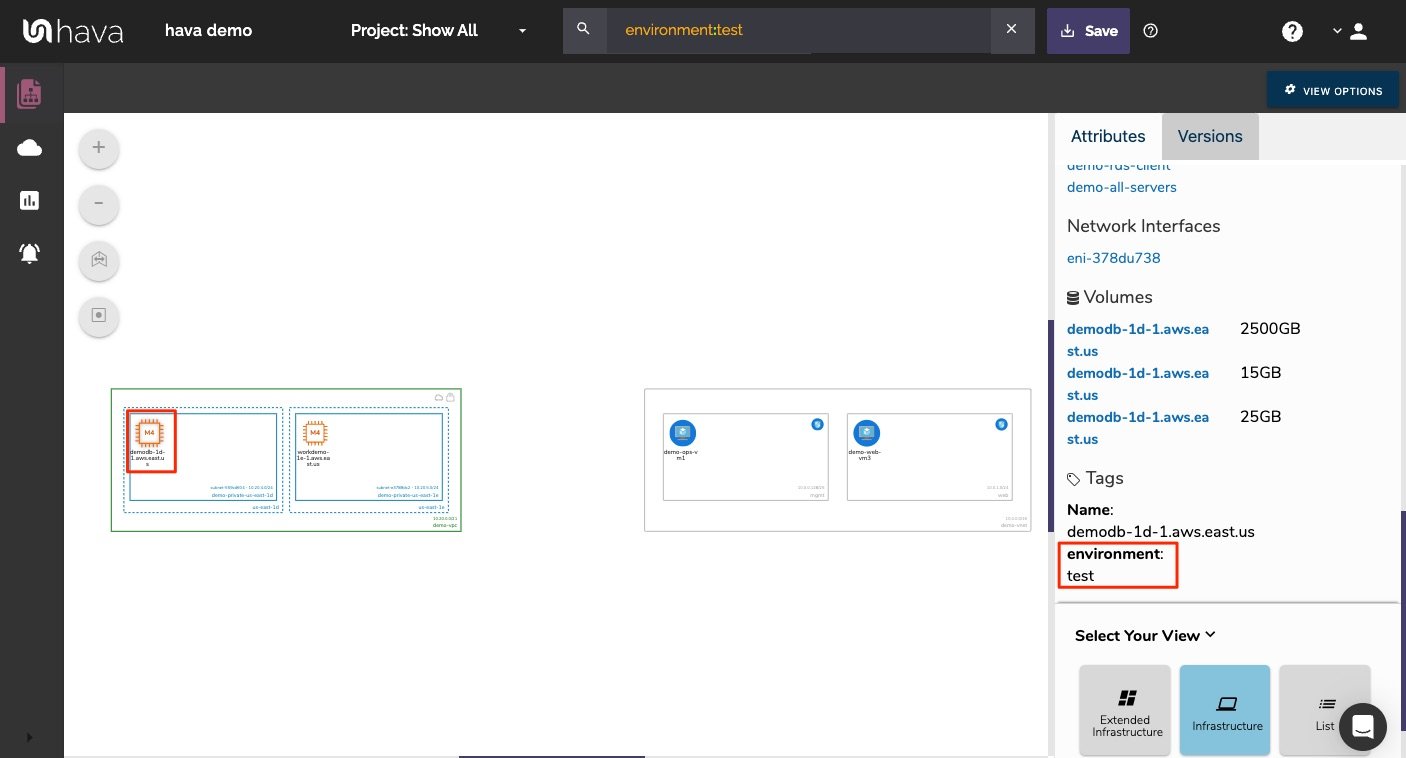Click the search magnifier icon
Image resolution: width=1406 pixels, height=758 pixels.
pos(584,30)
